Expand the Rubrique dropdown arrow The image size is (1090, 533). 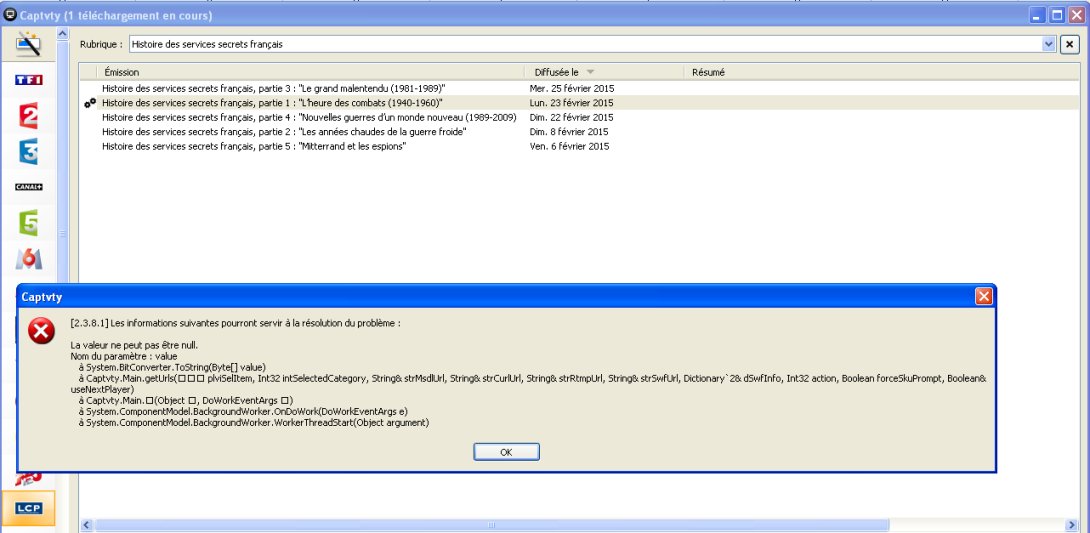coord(1048,45)
